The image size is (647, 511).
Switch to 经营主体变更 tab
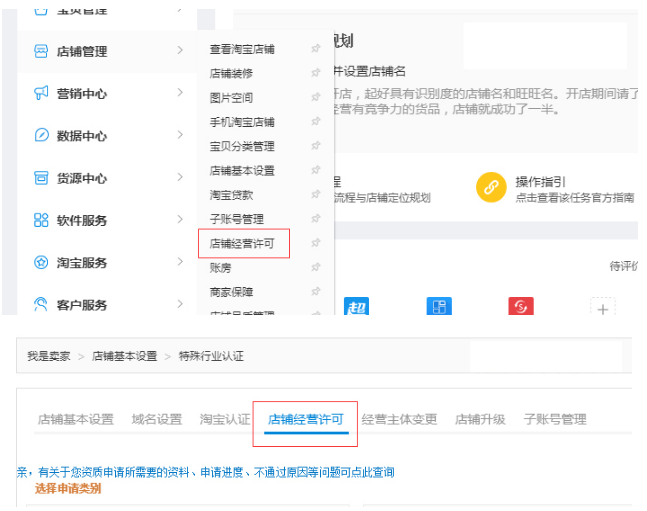[x=399, y=419]
